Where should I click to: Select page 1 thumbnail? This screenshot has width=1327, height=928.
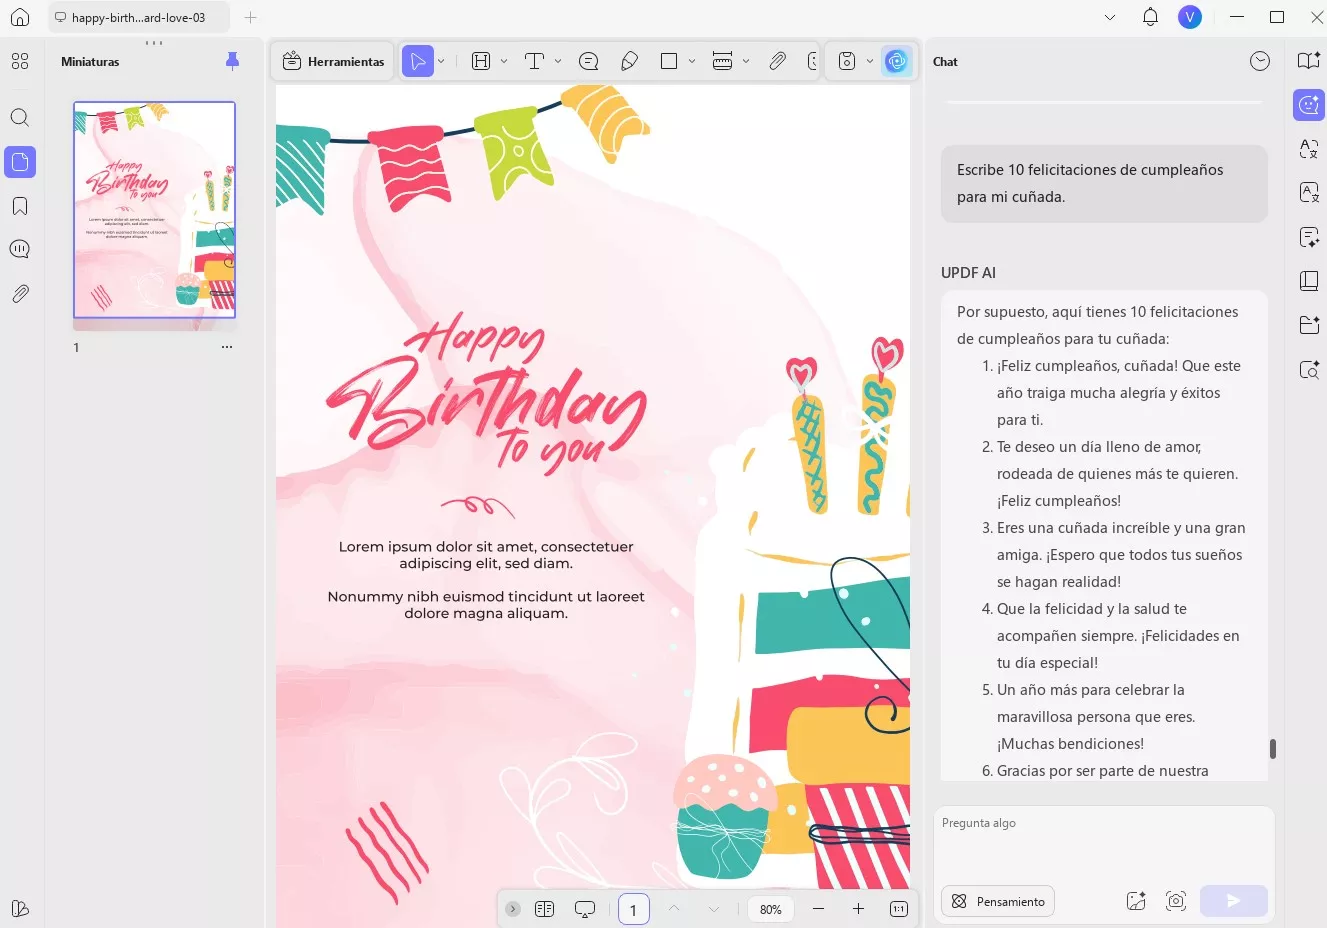coord(155,210)
